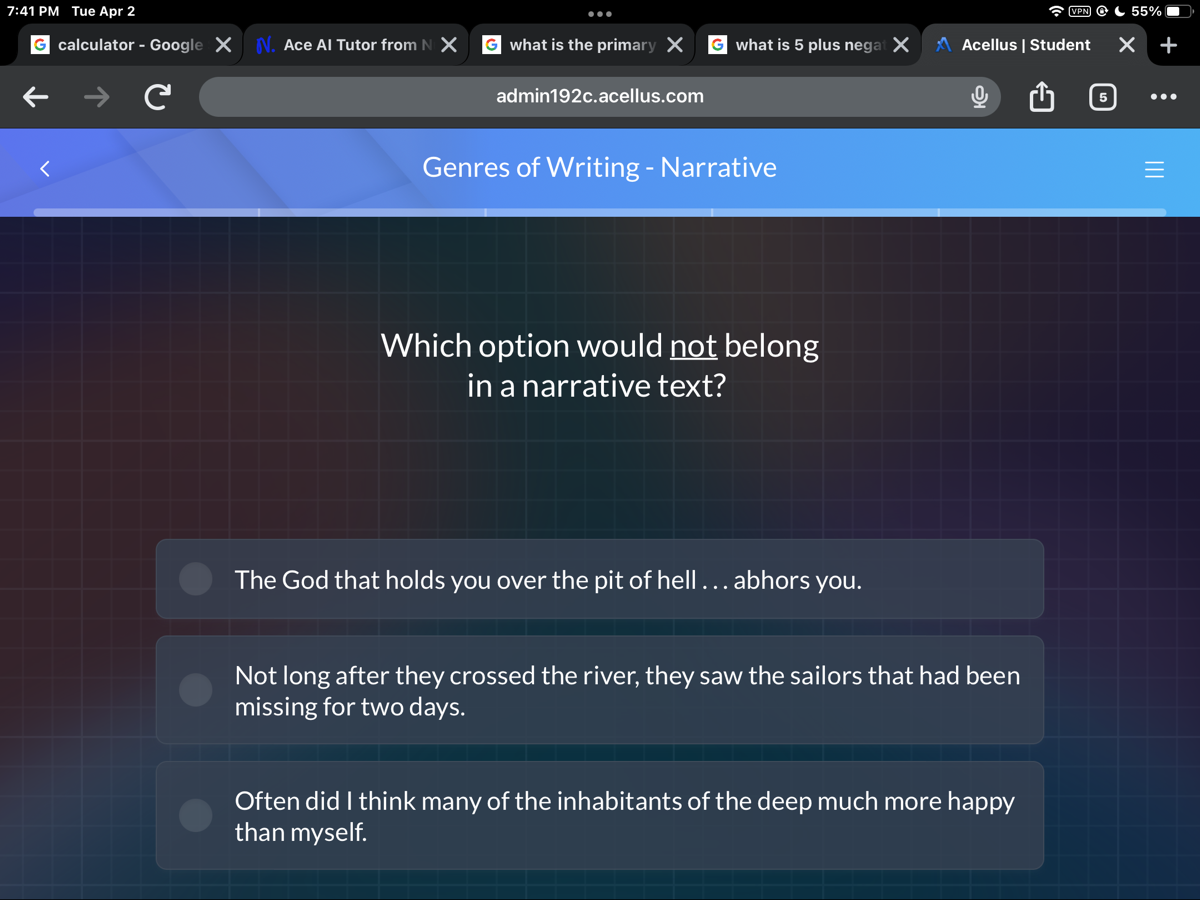The width and height of the screenshot is (1200, 900).
Task: Select the radio button for 'Not long after they crossed'
Action: pos(196,690)
